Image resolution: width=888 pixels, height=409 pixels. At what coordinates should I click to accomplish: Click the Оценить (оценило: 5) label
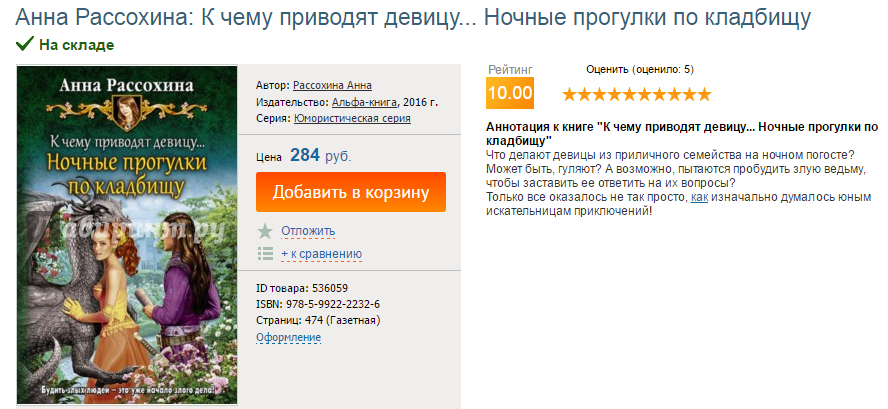click(639, 69)
